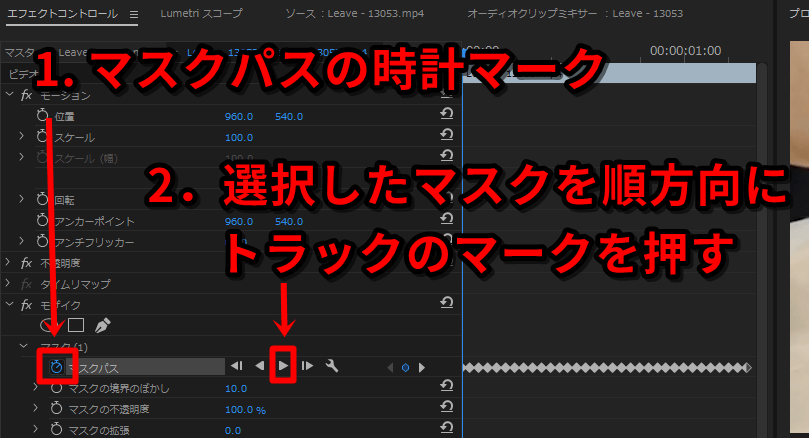The width and height of the screenshot is (809, 438).
Task: Reset the スケール（幅） parameter
Action: pos(447,155)
